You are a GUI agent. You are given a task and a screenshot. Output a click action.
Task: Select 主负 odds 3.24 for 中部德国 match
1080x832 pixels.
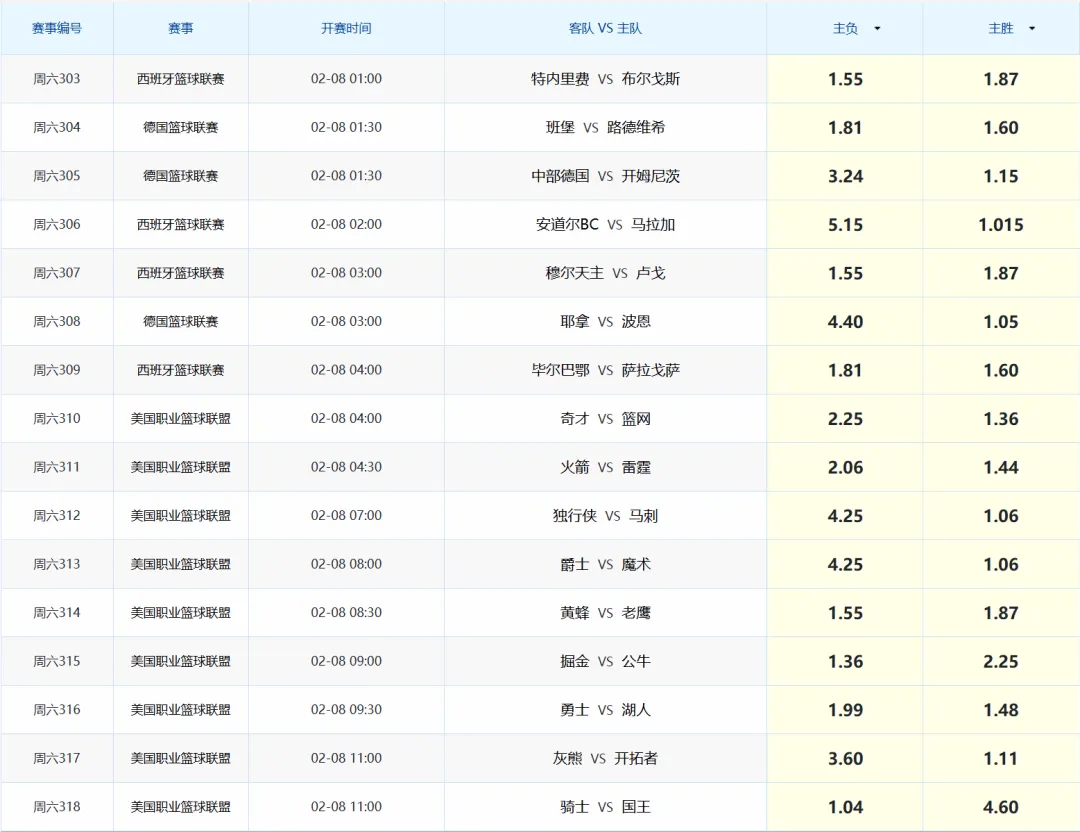pos(844,176)
